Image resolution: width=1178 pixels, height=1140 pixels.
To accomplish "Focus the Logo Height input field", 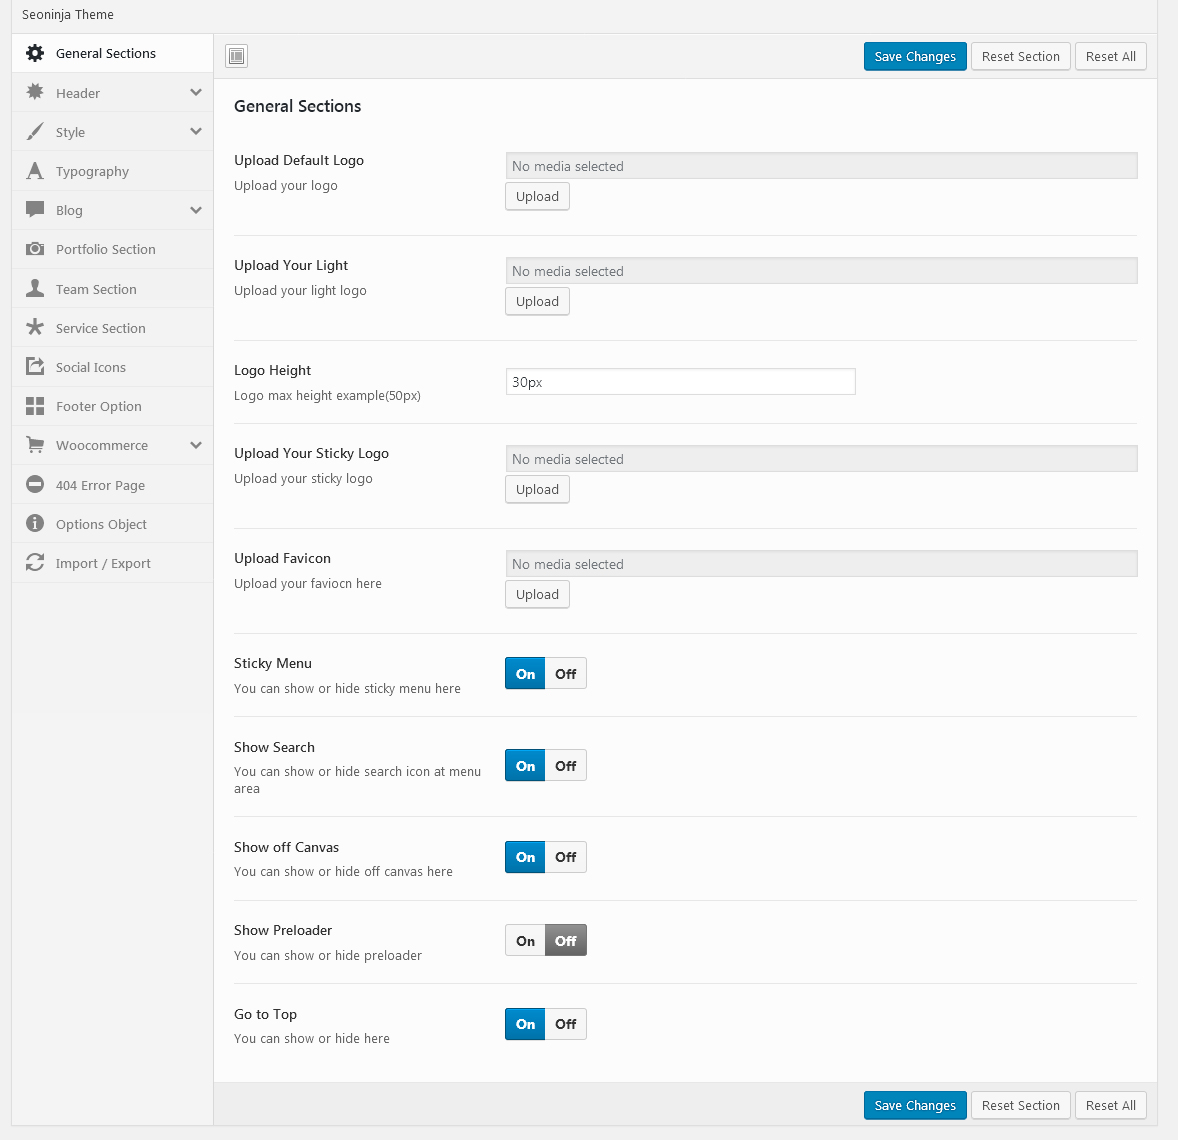I will (681, 382).
